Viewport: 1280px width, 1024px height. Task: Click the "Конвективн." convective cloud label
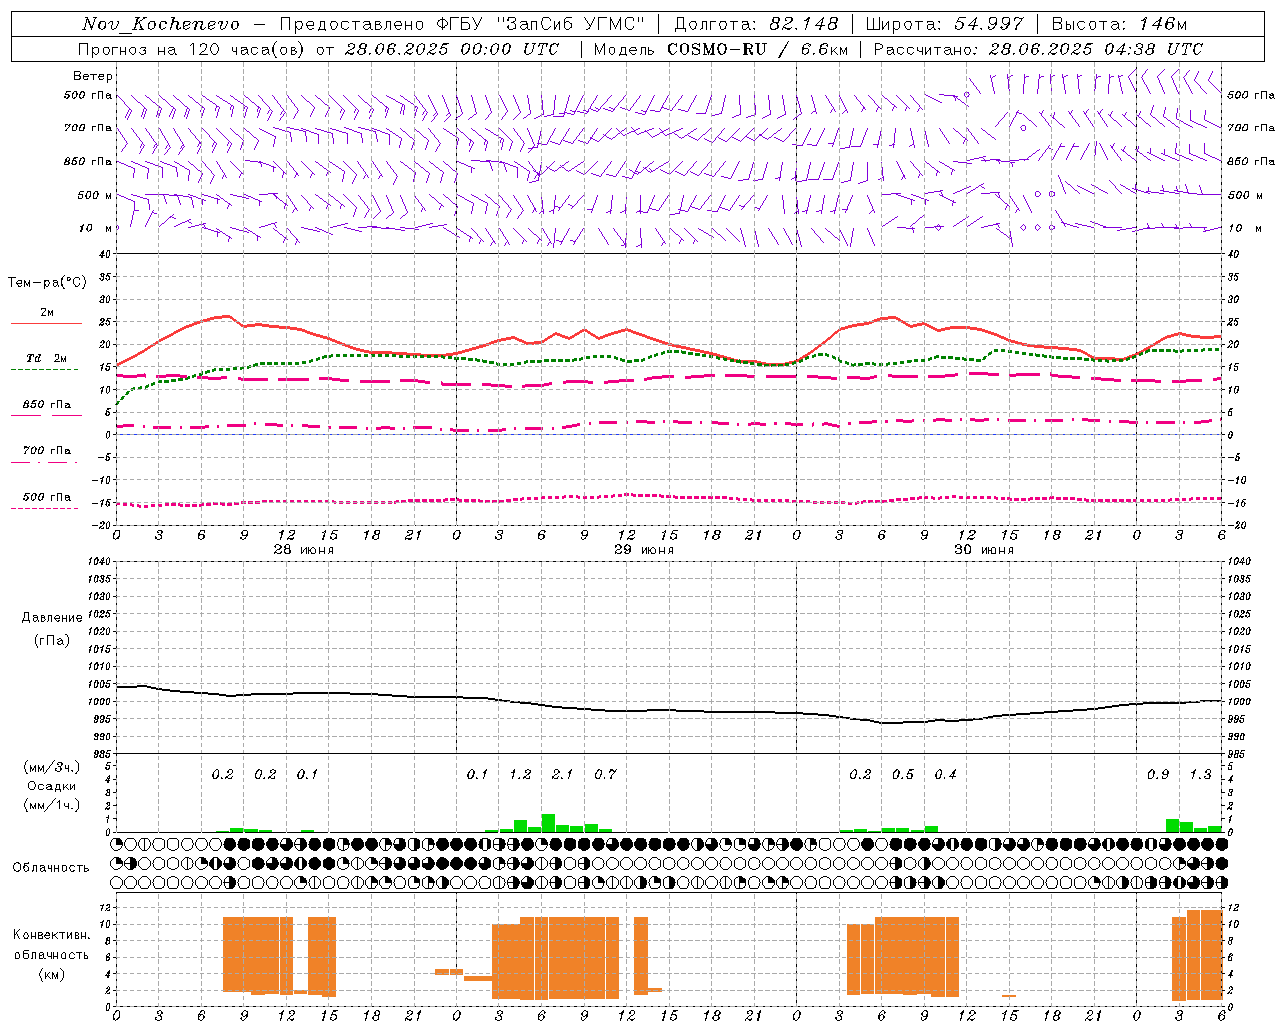52,935
